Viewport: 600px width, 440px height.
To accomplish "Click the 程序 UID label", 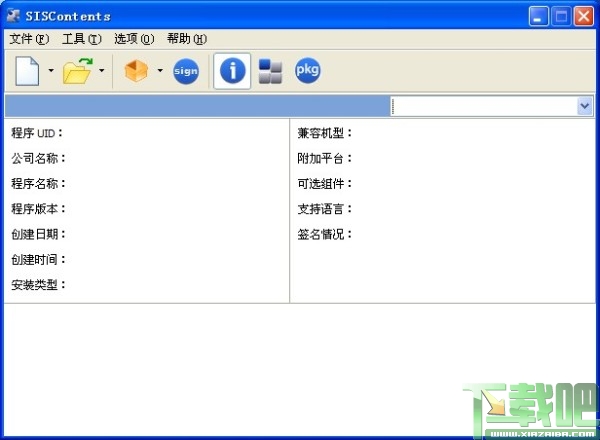I will pos(37,133).
